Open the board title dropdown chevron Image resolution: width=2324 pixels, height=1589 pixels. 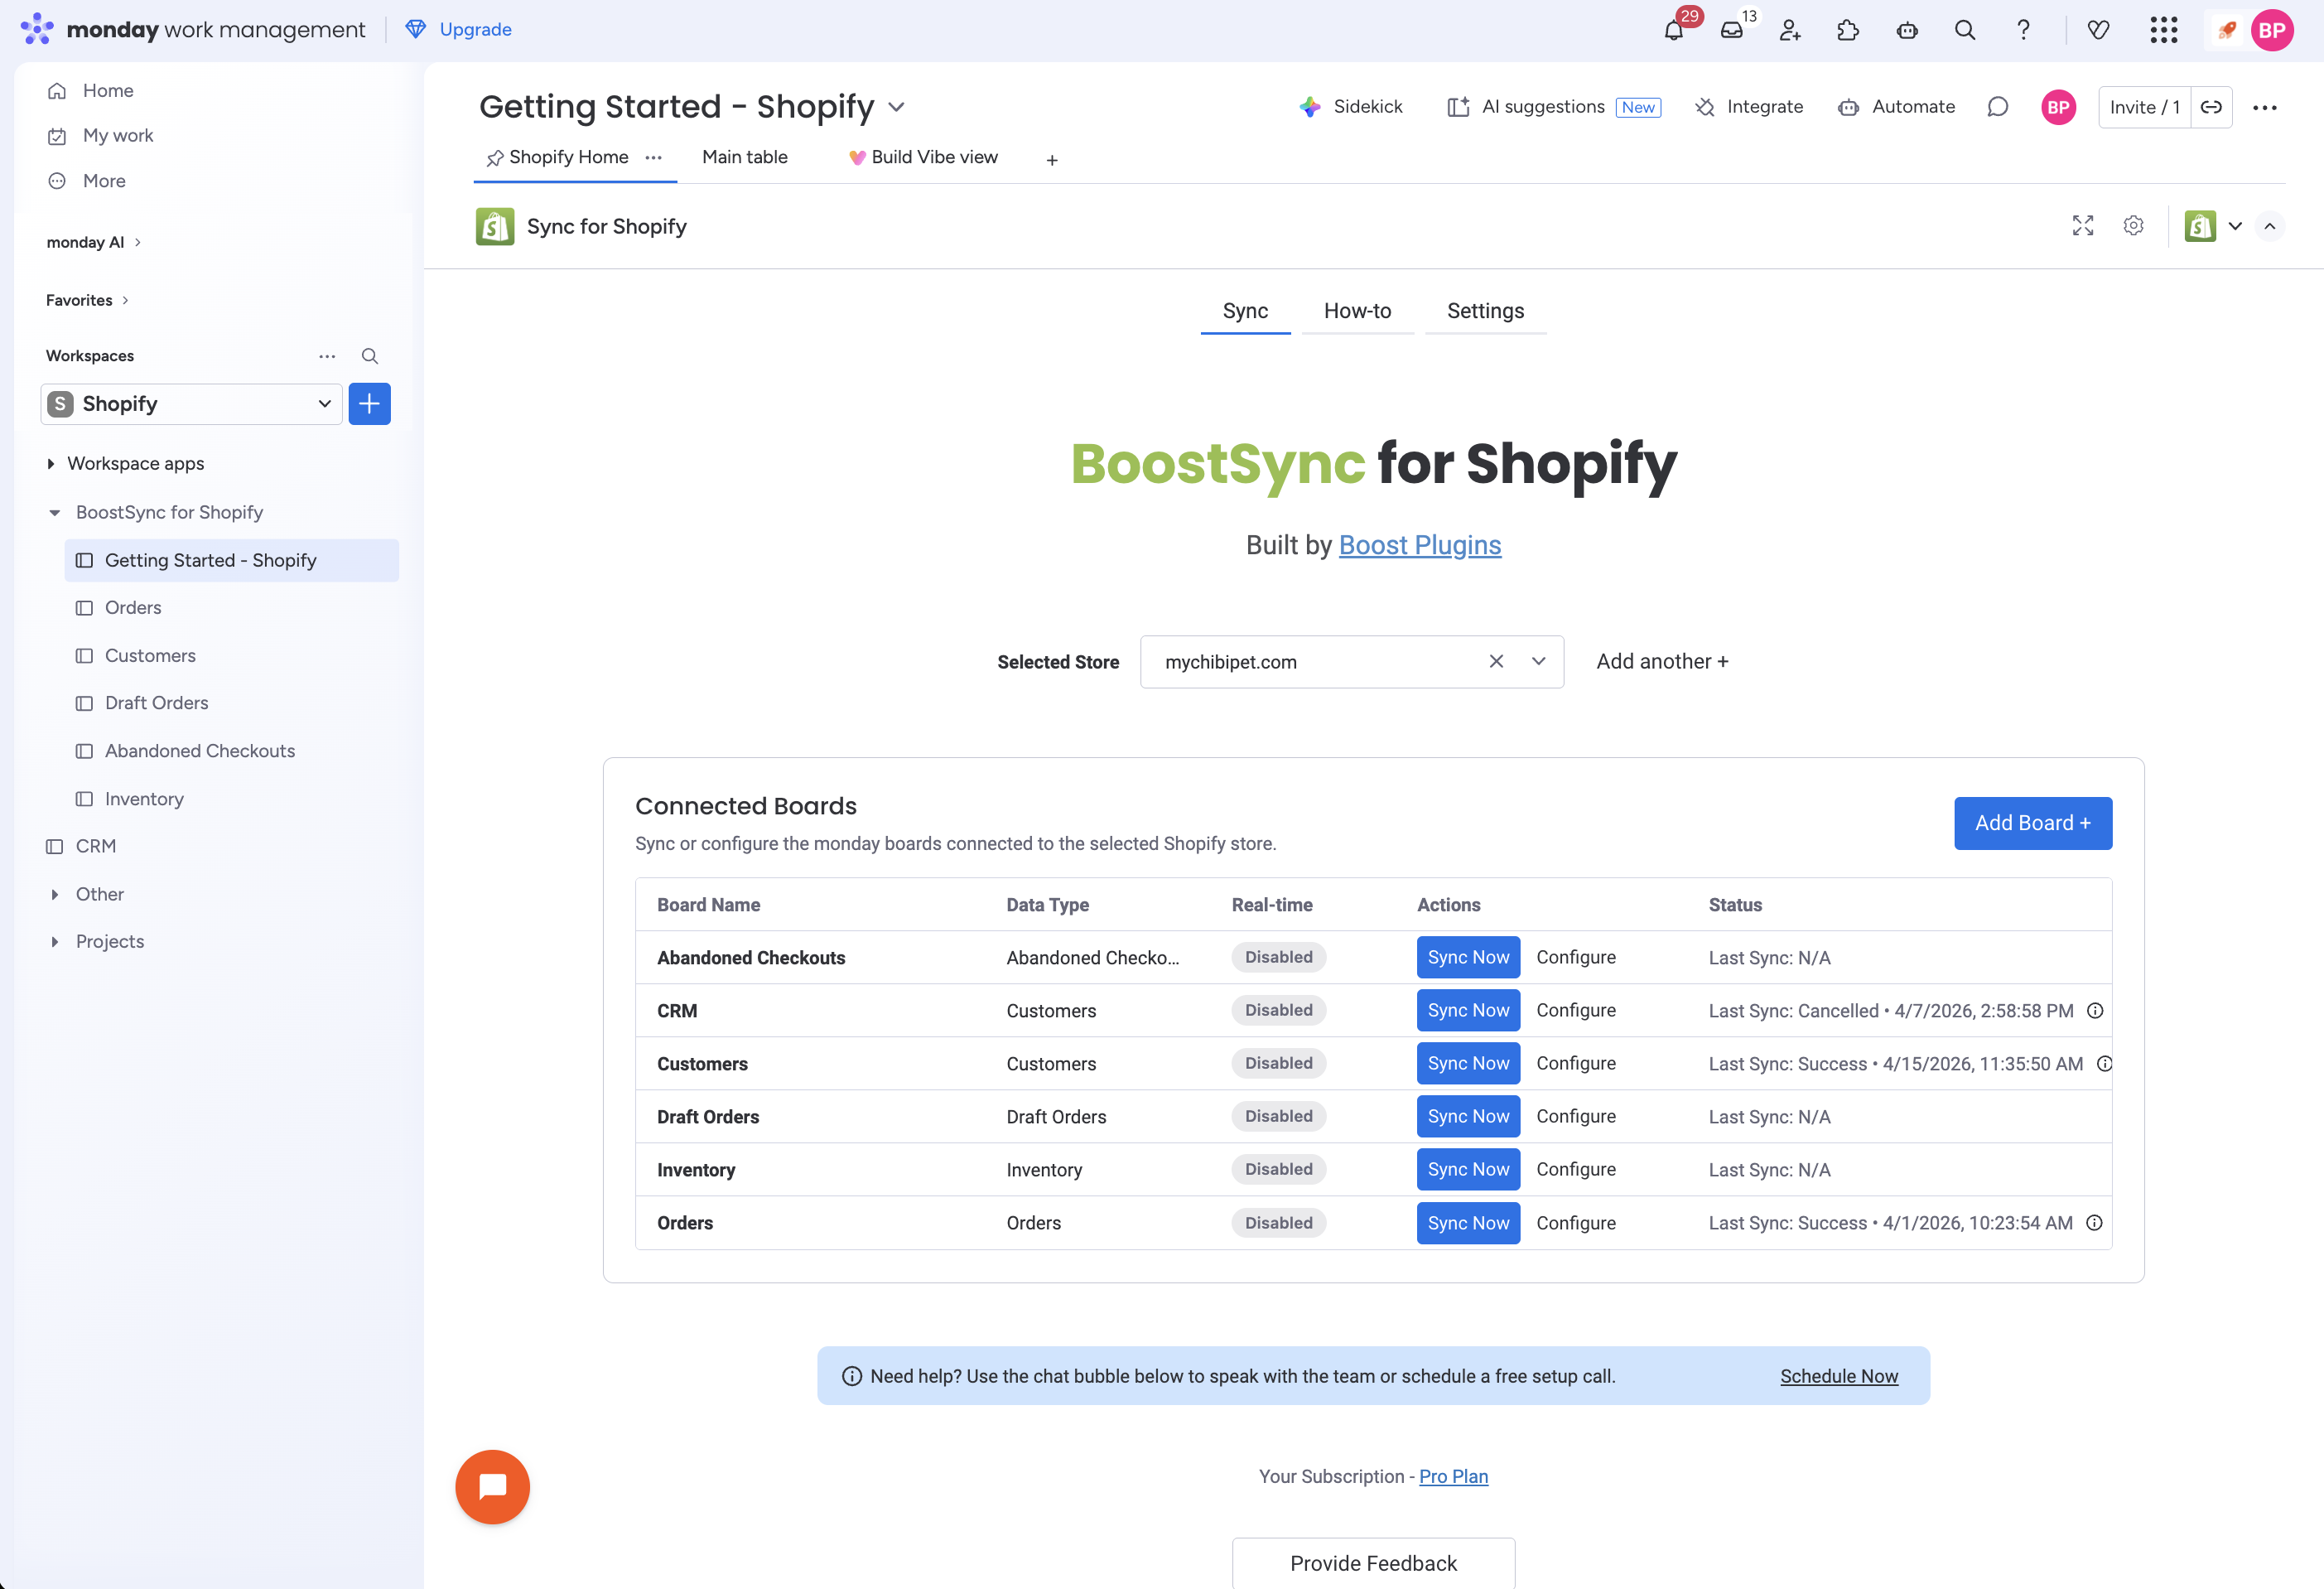click(897, 107)
